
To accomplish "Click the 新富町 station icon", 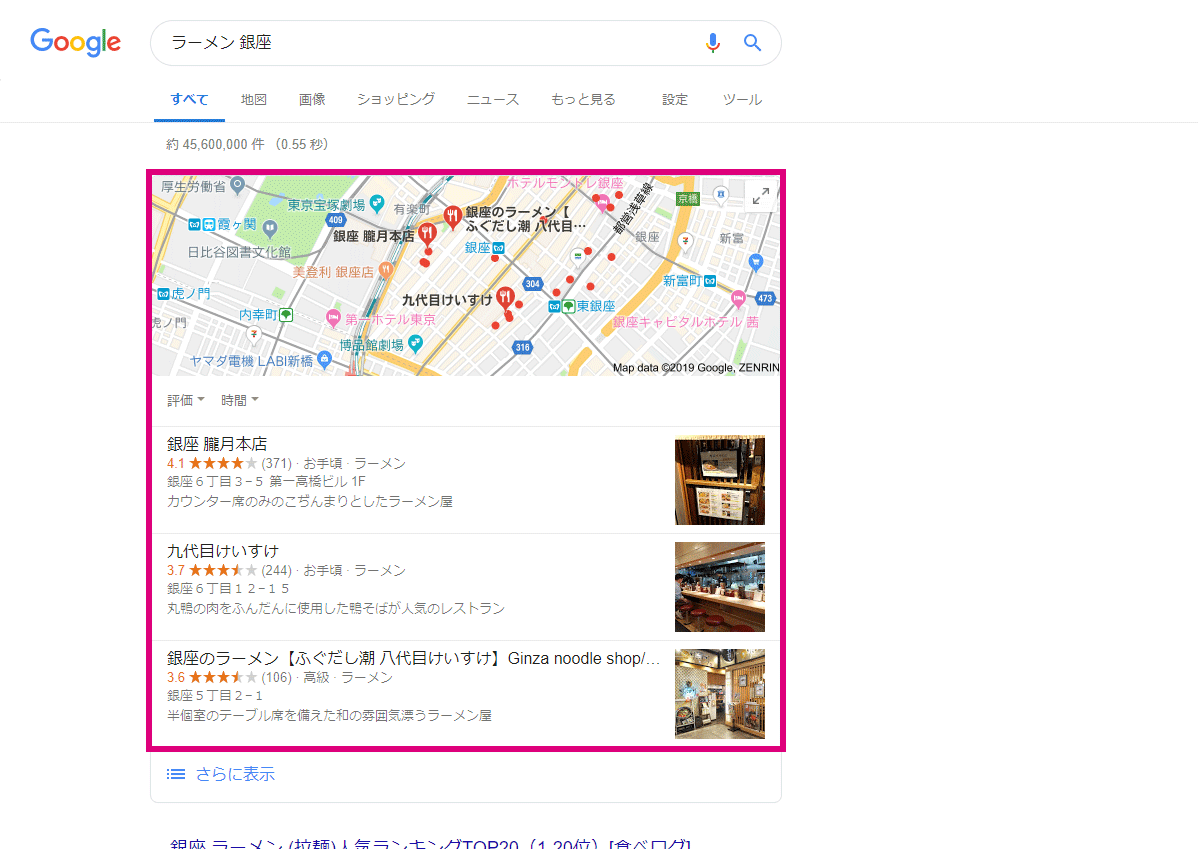I will tap(711, 281).
